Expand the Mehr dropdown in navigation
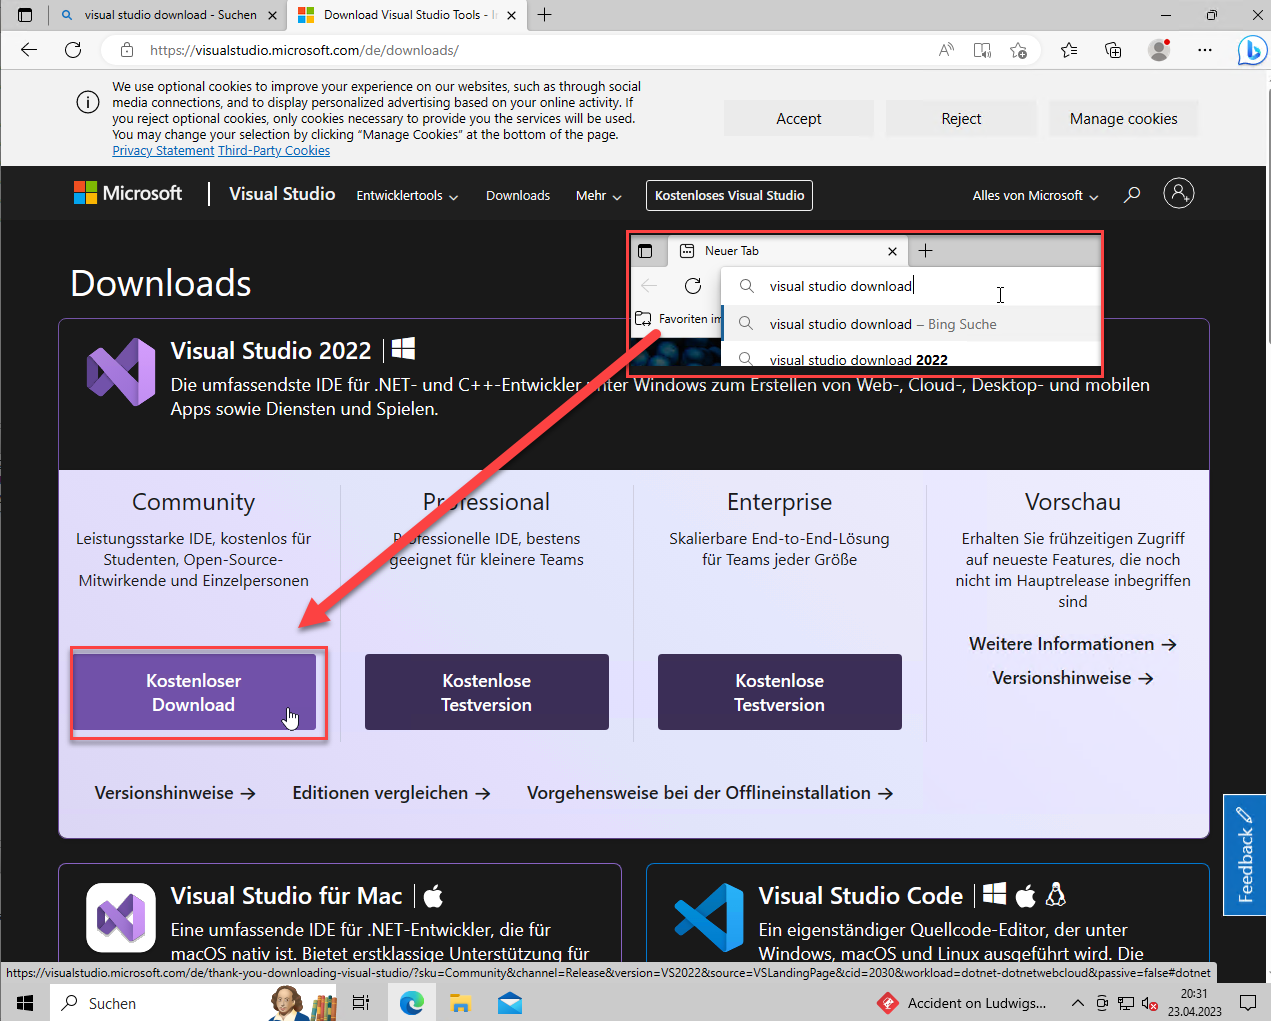The image size is (1271, 1021). (x=599, y=195)
